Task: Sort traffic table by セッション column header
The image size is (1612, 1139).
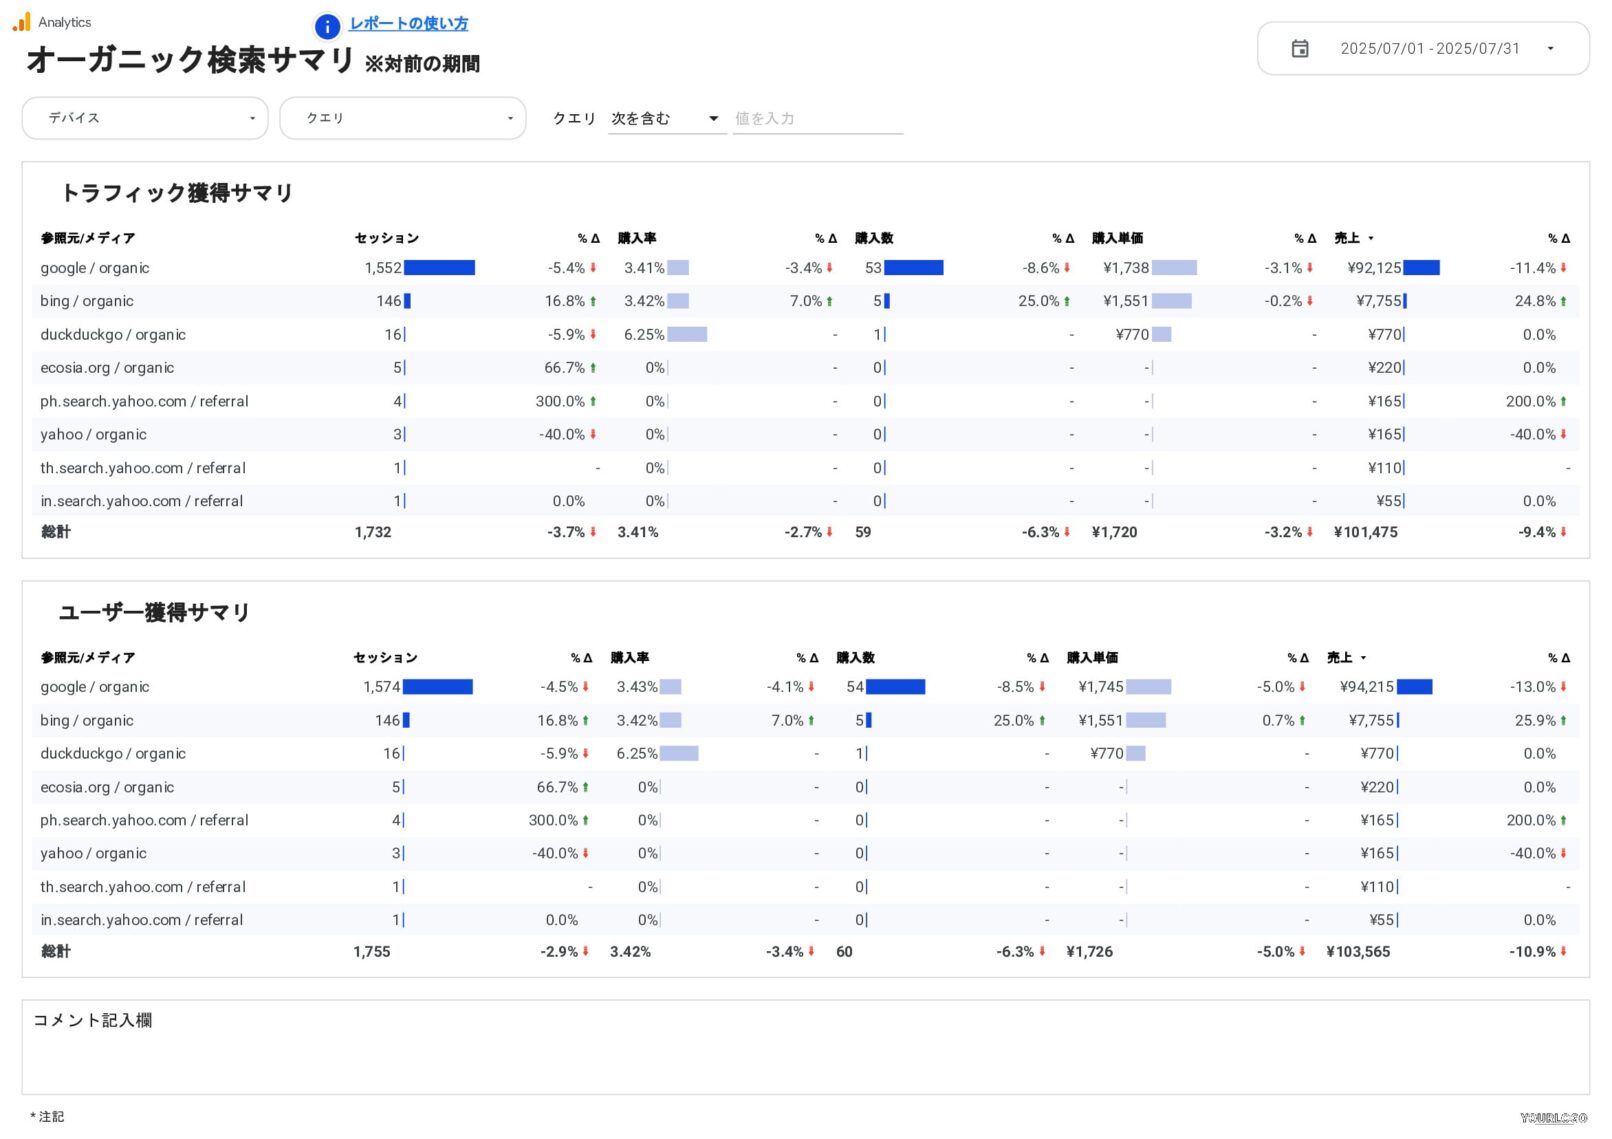Action: click(387, 238)
